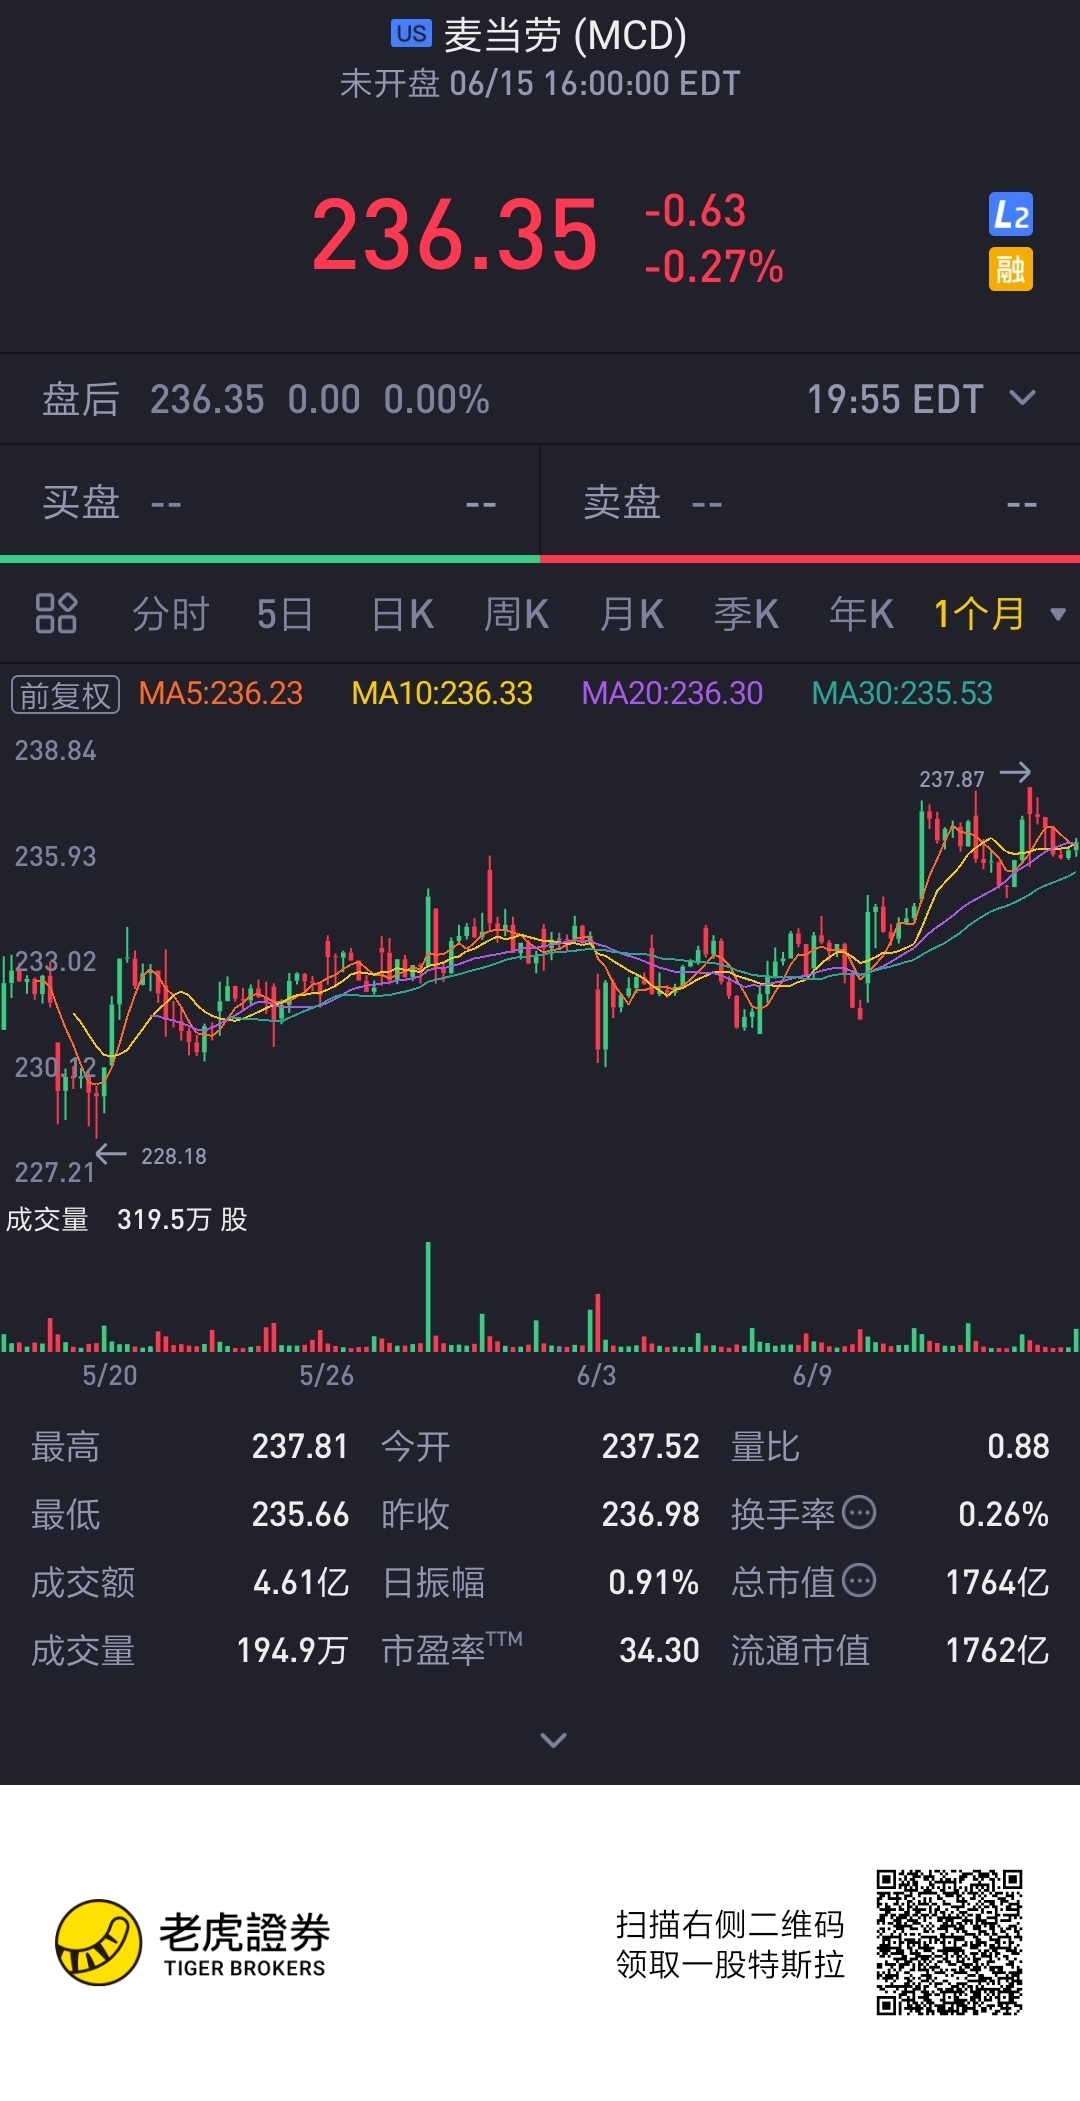This screenshot has width=1080, height=2101.
Task: Tap the blue L2 quote badge
Action: (1010, 214)
